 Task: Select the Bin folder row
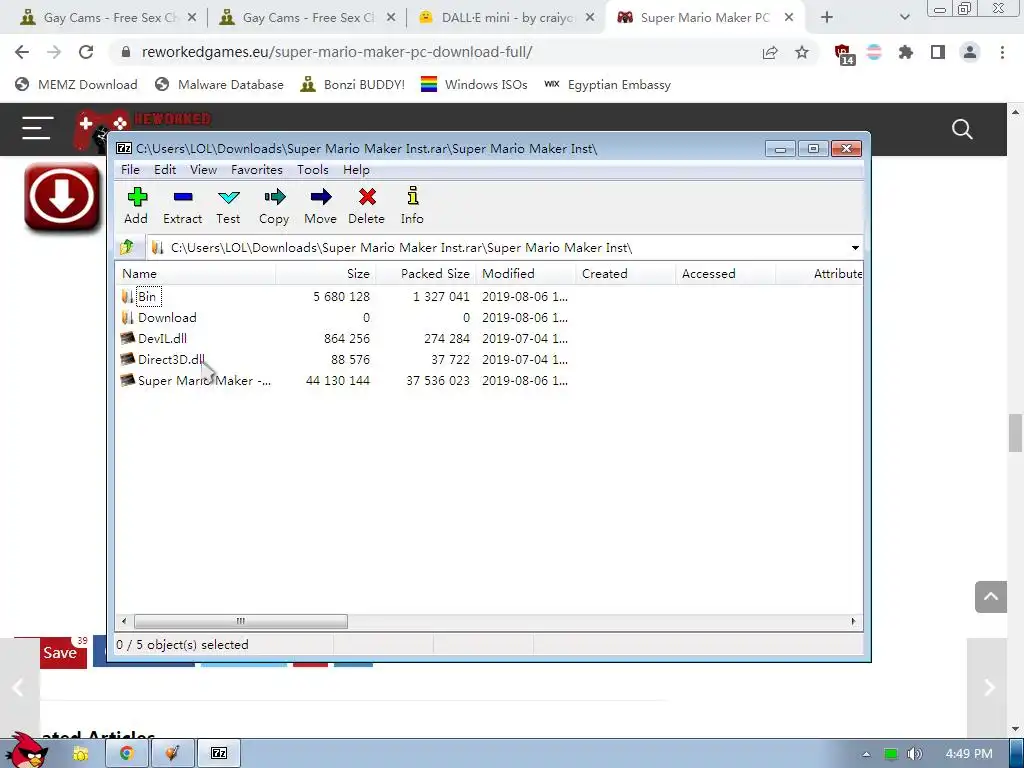click(x=488, y=296)
